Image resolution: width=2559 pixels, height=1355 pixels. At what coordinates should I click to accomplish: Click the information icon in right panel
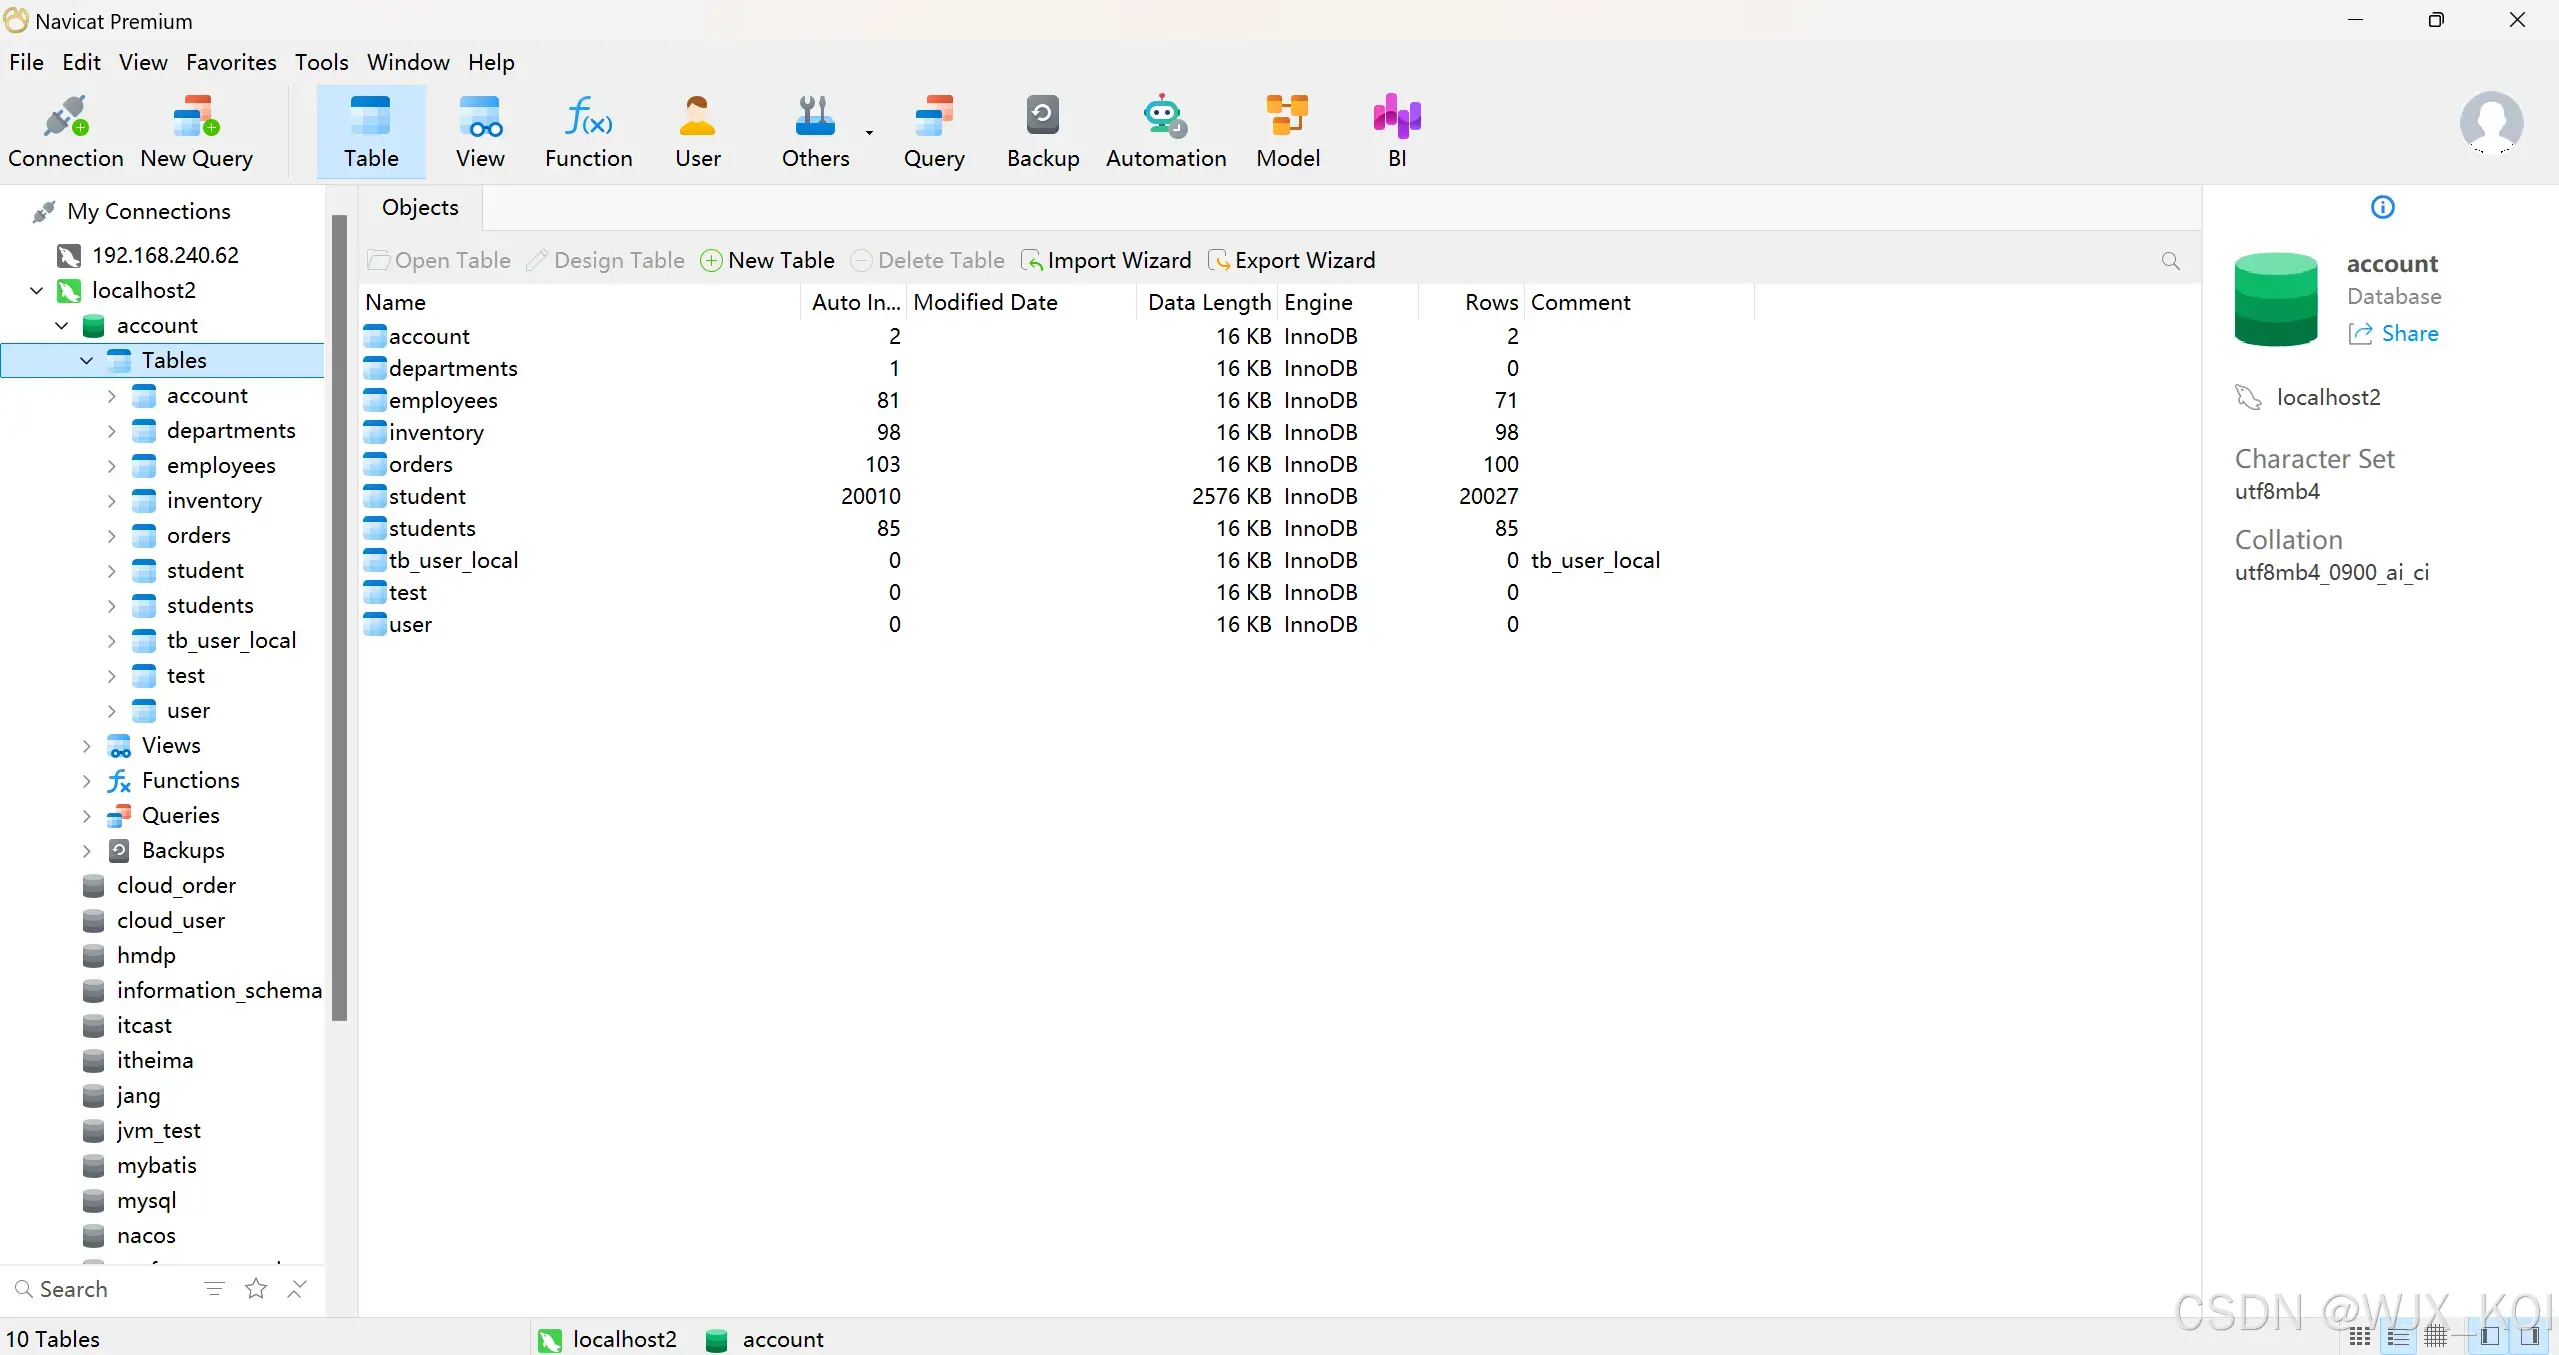[x=2382, y=207]
